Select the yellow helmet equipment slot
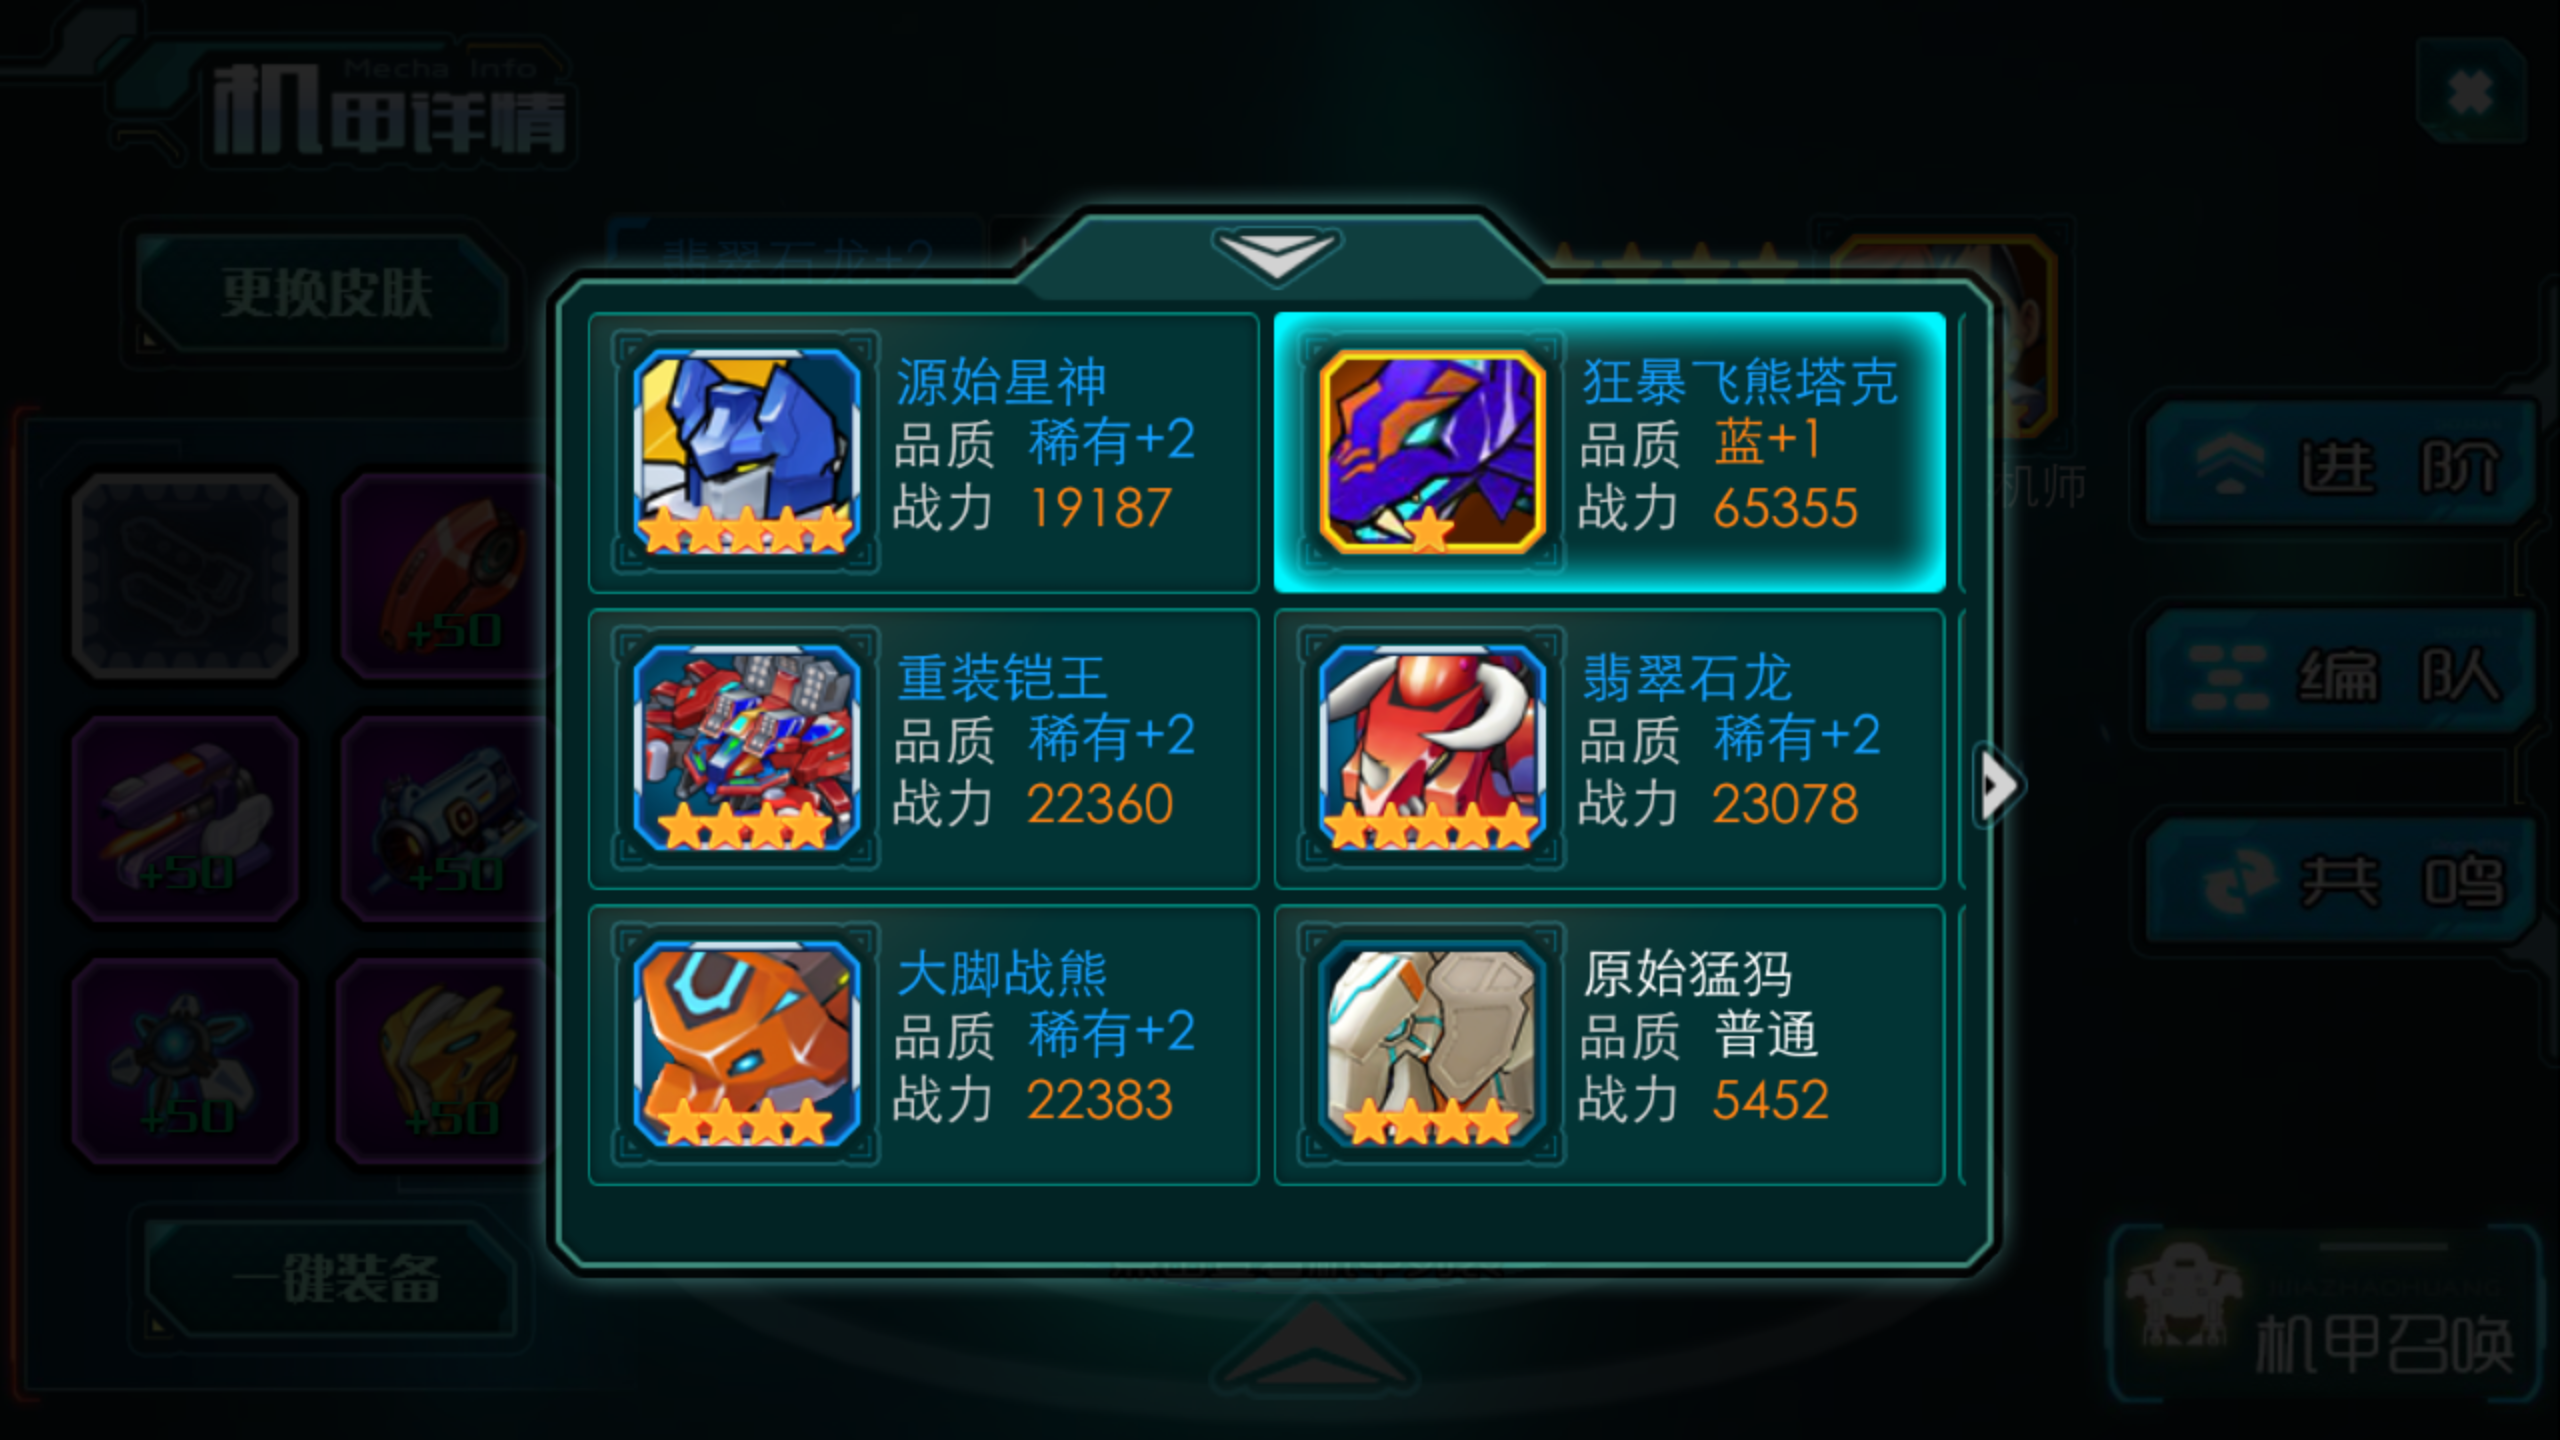Image resolution: width=2560 pixels, height=1440 pixels. (445, 1061)
